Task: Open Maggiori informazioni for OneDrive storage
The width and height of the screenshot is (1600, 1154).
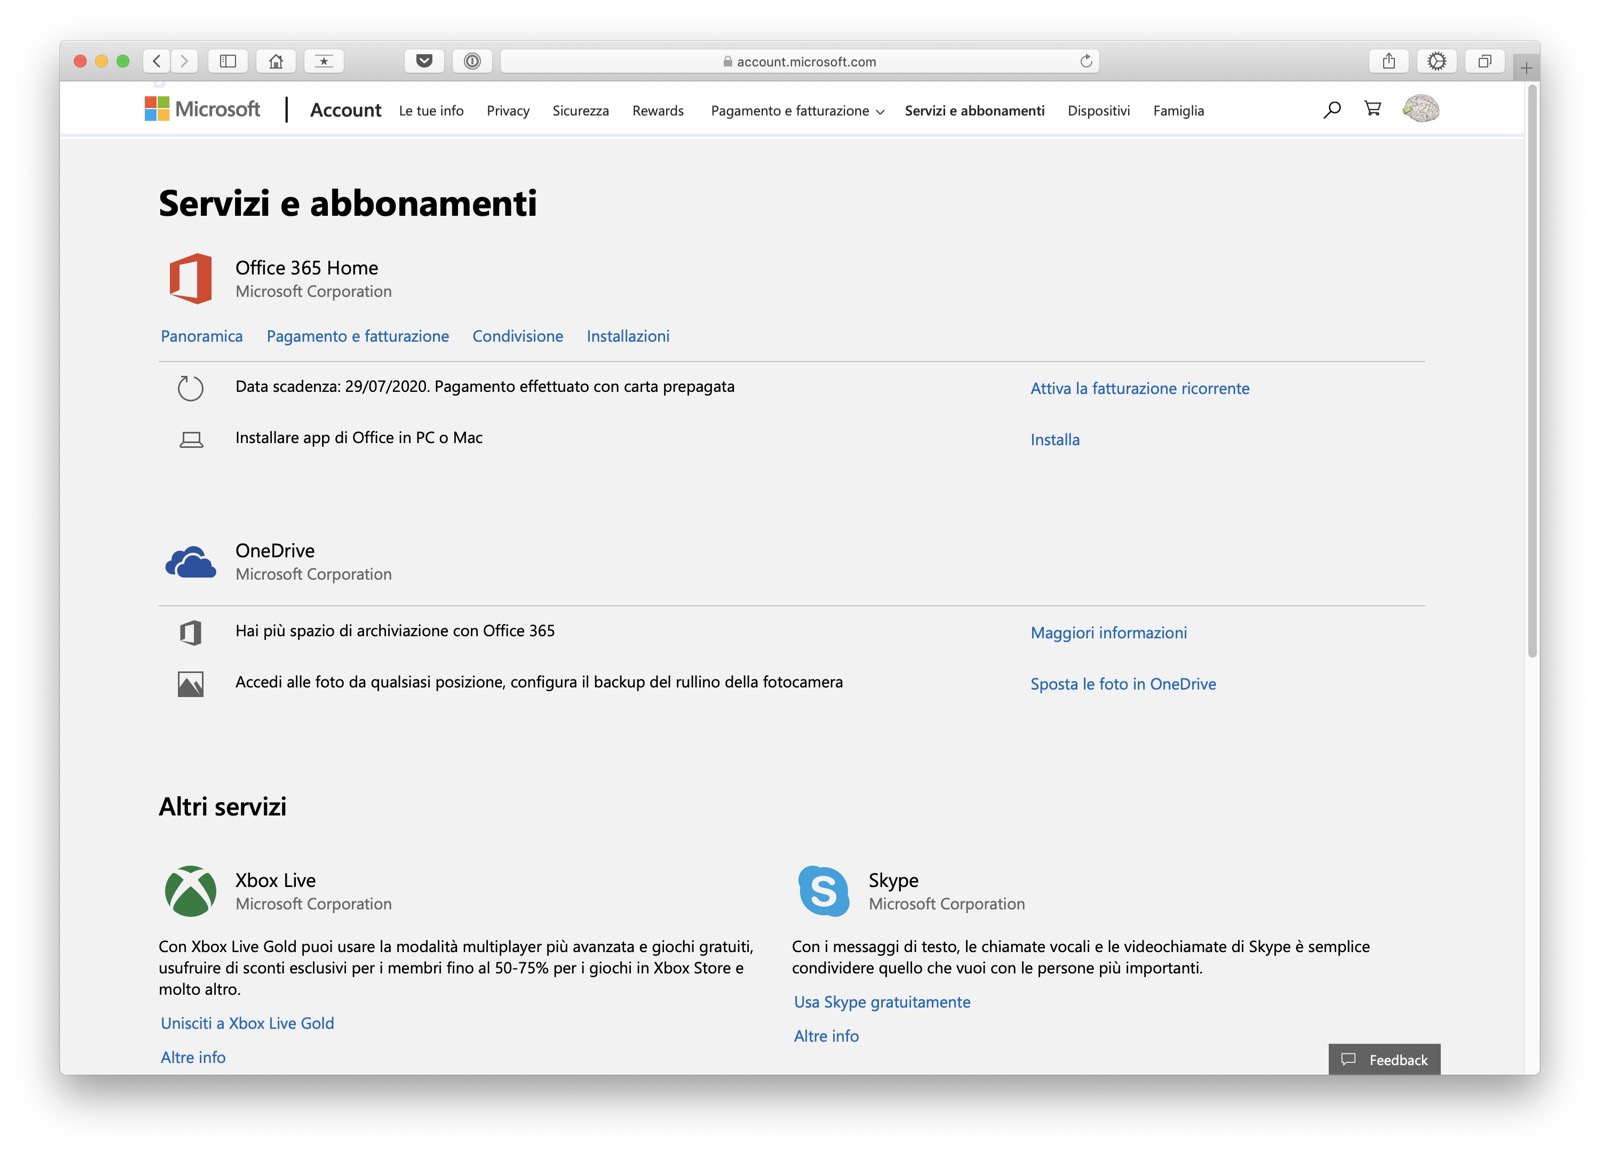Action: [1109, 632]
